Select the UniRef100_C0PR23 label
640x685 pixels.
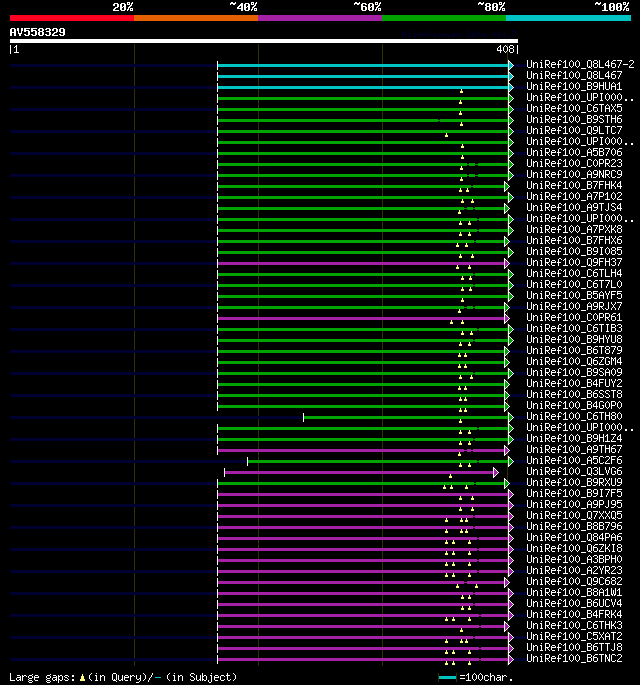pos(574,163)
